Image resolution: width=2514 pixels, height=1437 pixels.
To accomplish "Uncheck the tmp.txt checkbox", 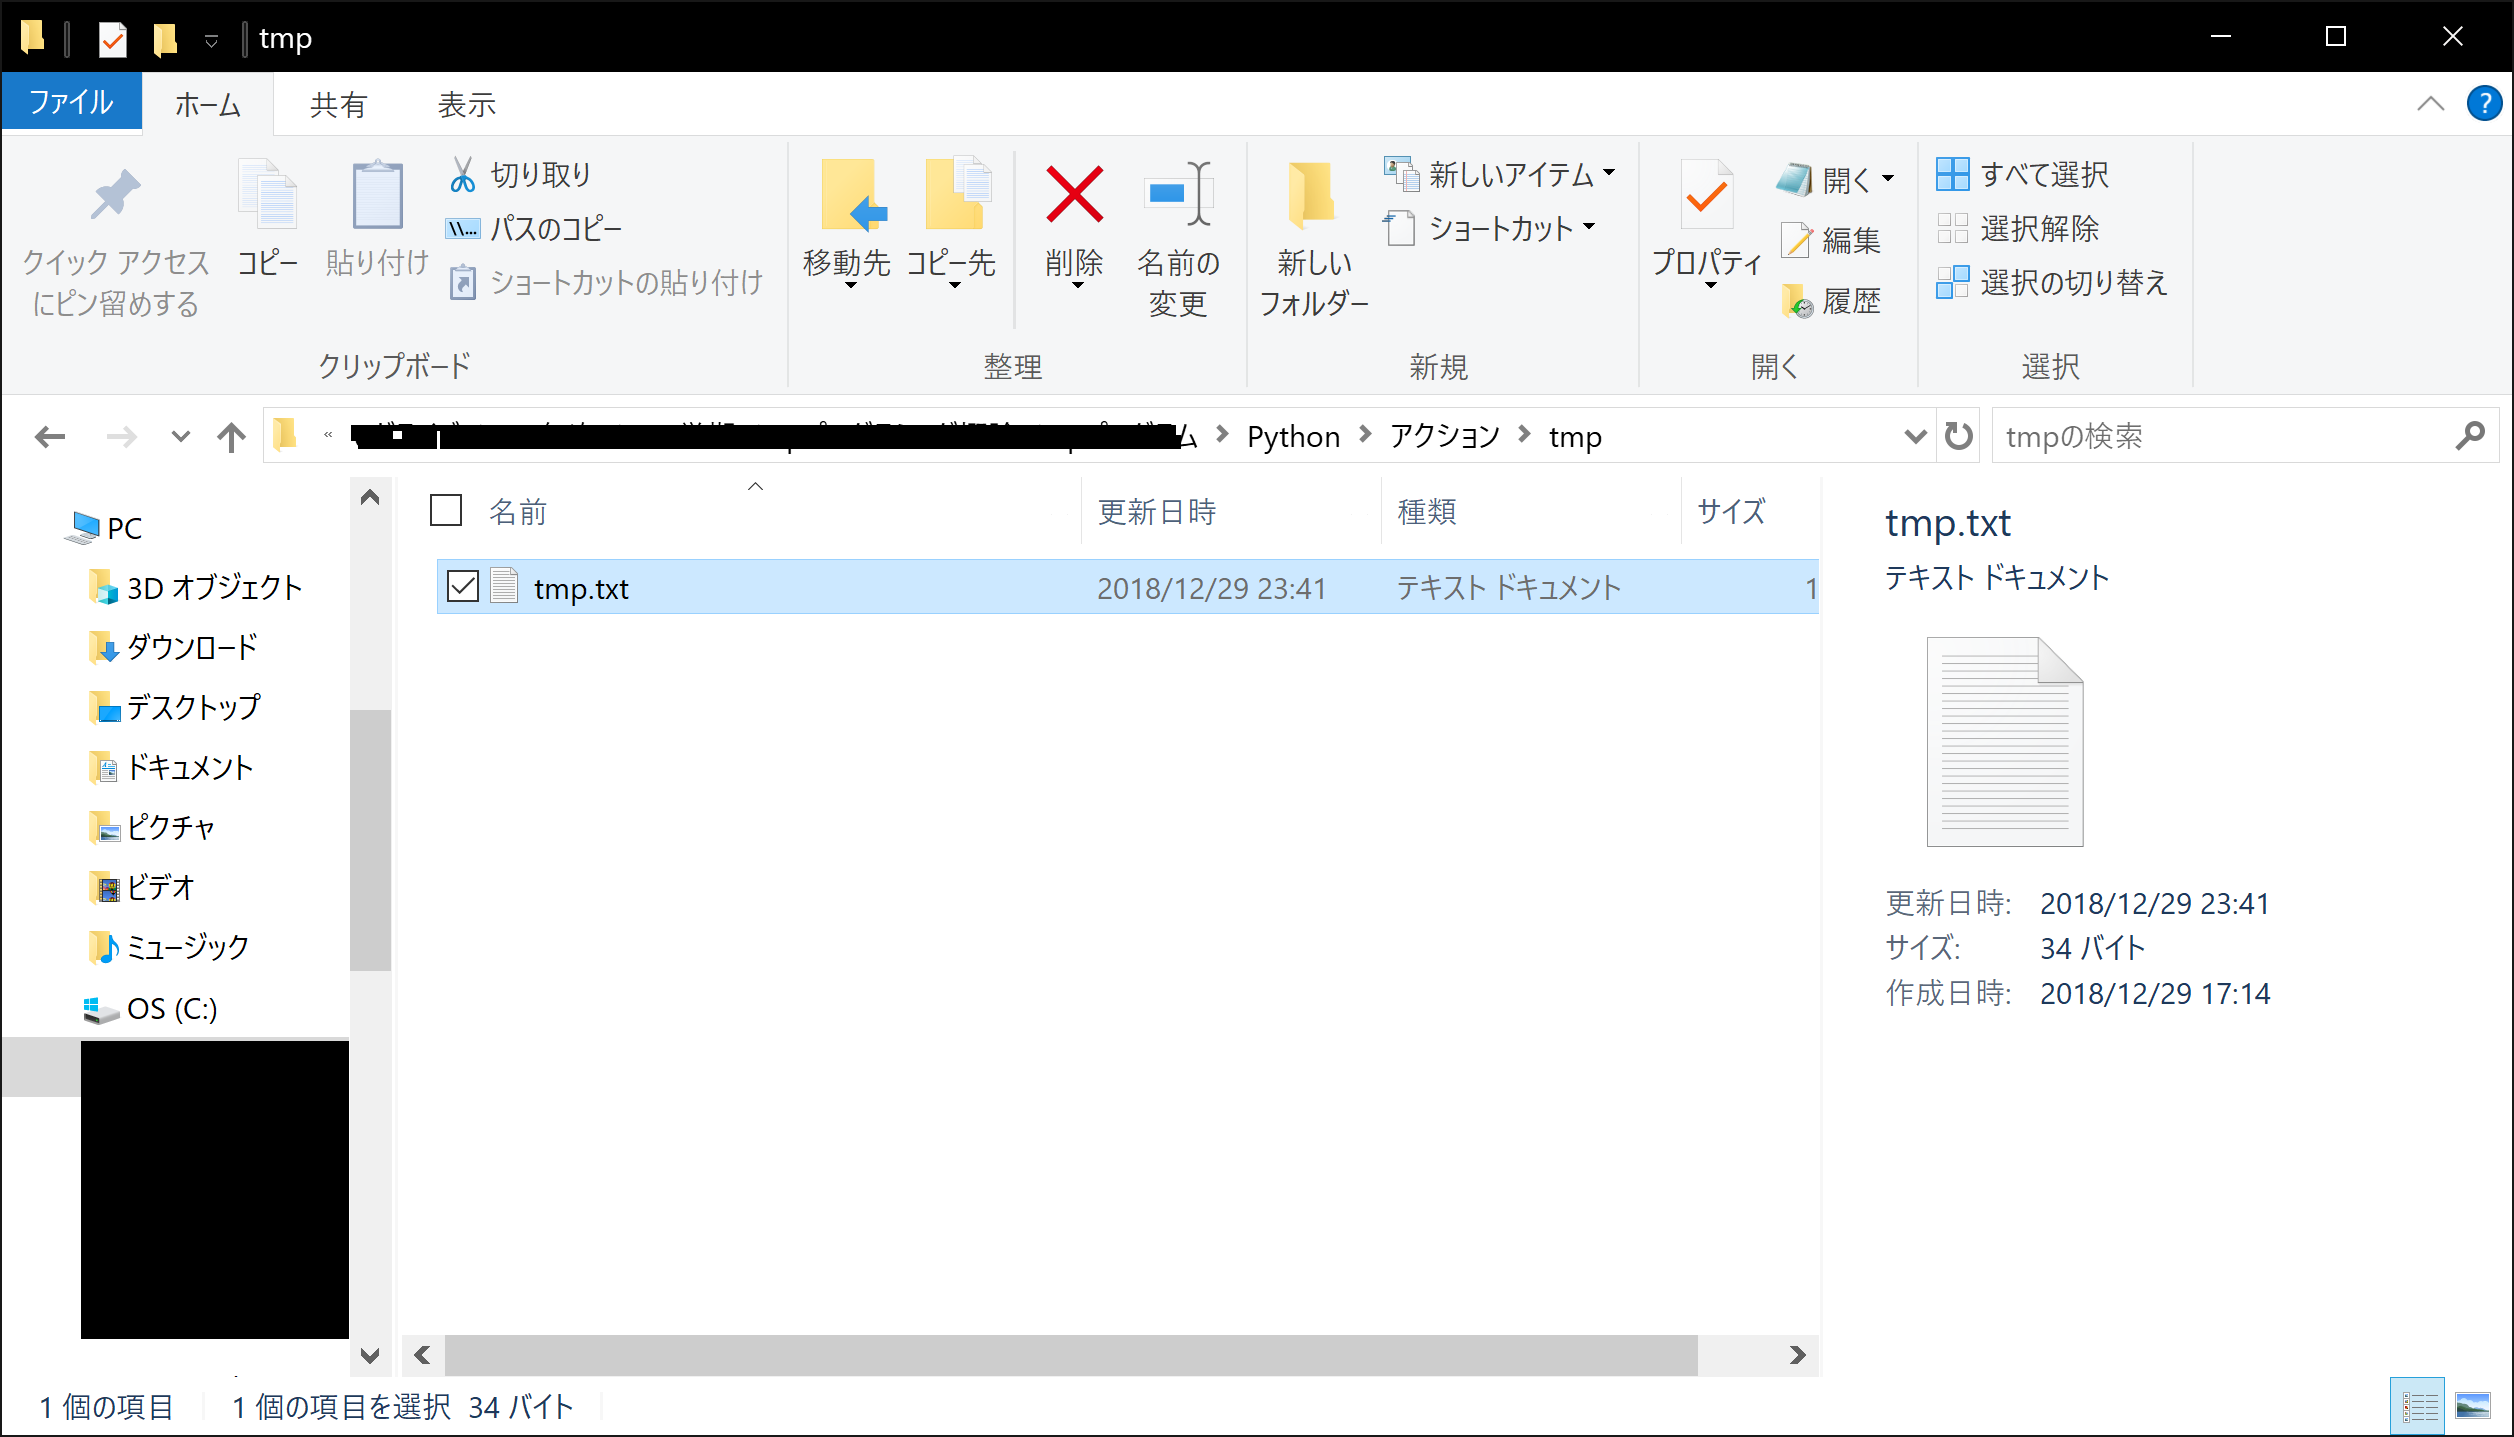I will coord(462,587).
